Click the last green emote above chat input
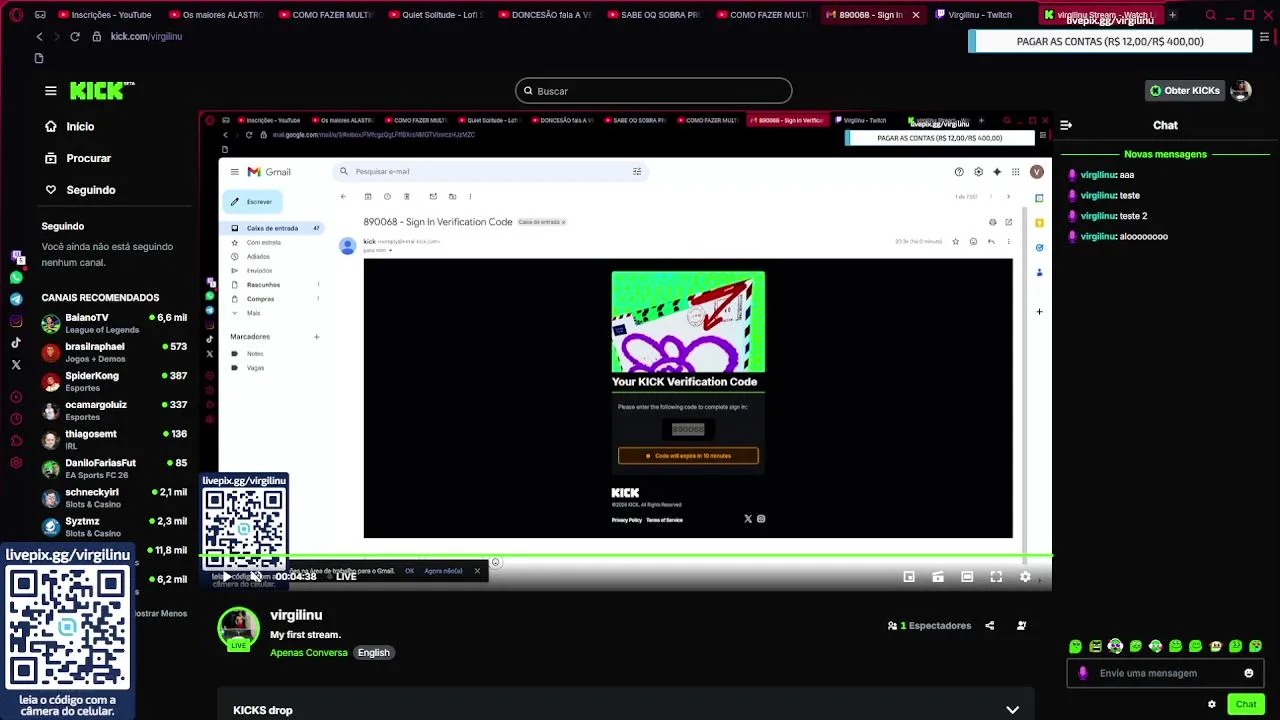This screenshot has width=1280, height=720. 1256,647
